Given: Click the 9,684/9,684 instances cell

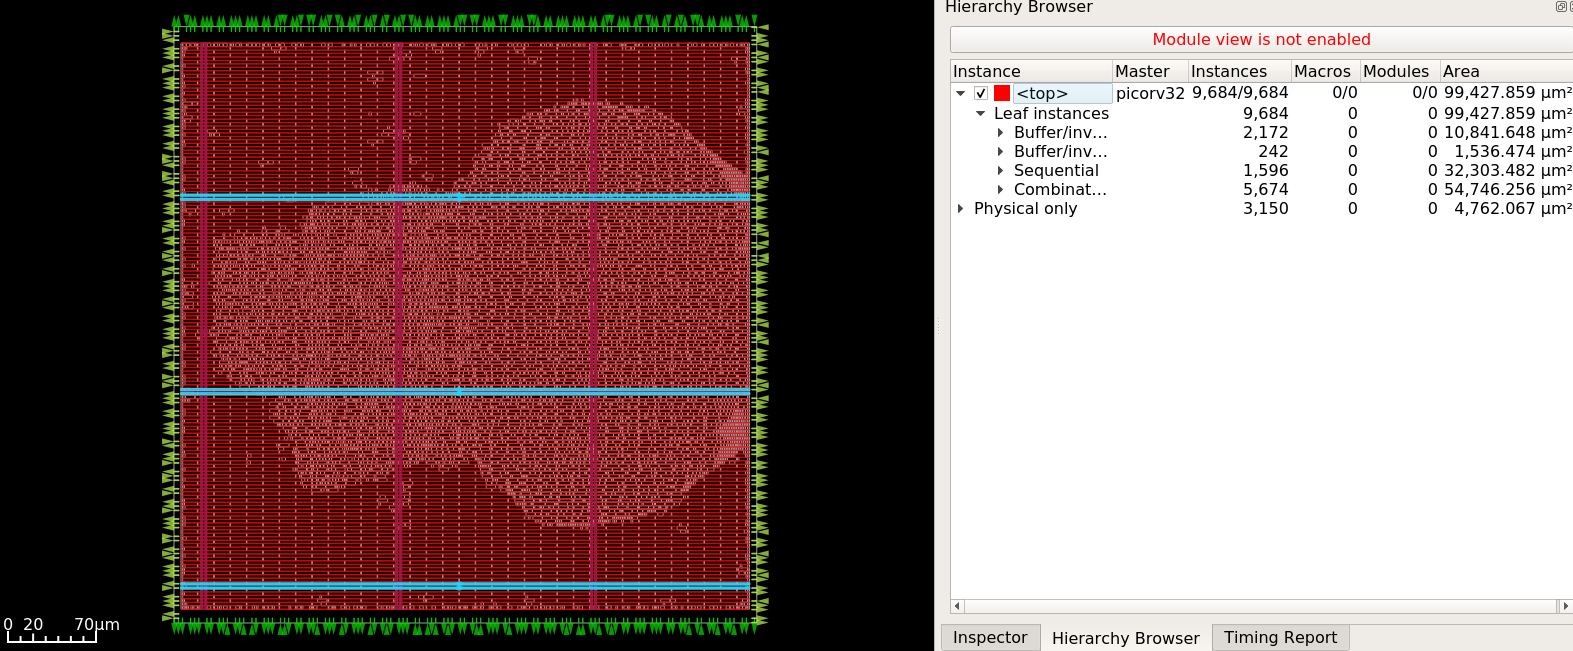Looking at the screenshot, I should tap(1240, 93).
